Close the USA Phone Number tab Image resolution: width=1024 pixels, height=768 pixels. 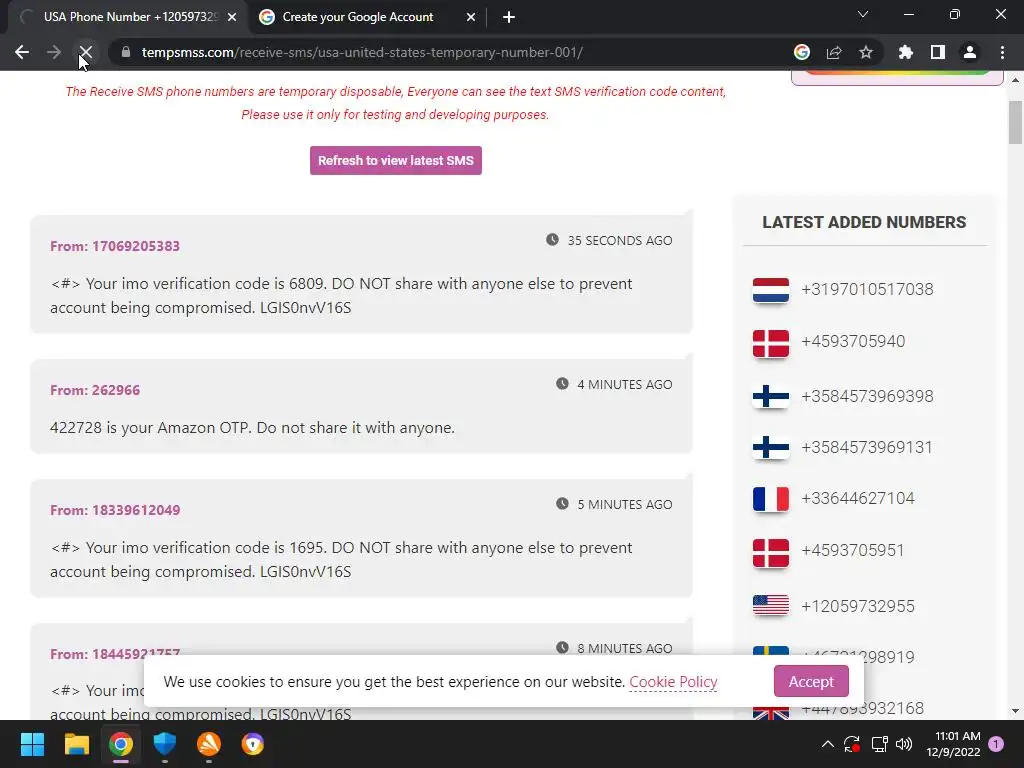[x=232, y=17]
